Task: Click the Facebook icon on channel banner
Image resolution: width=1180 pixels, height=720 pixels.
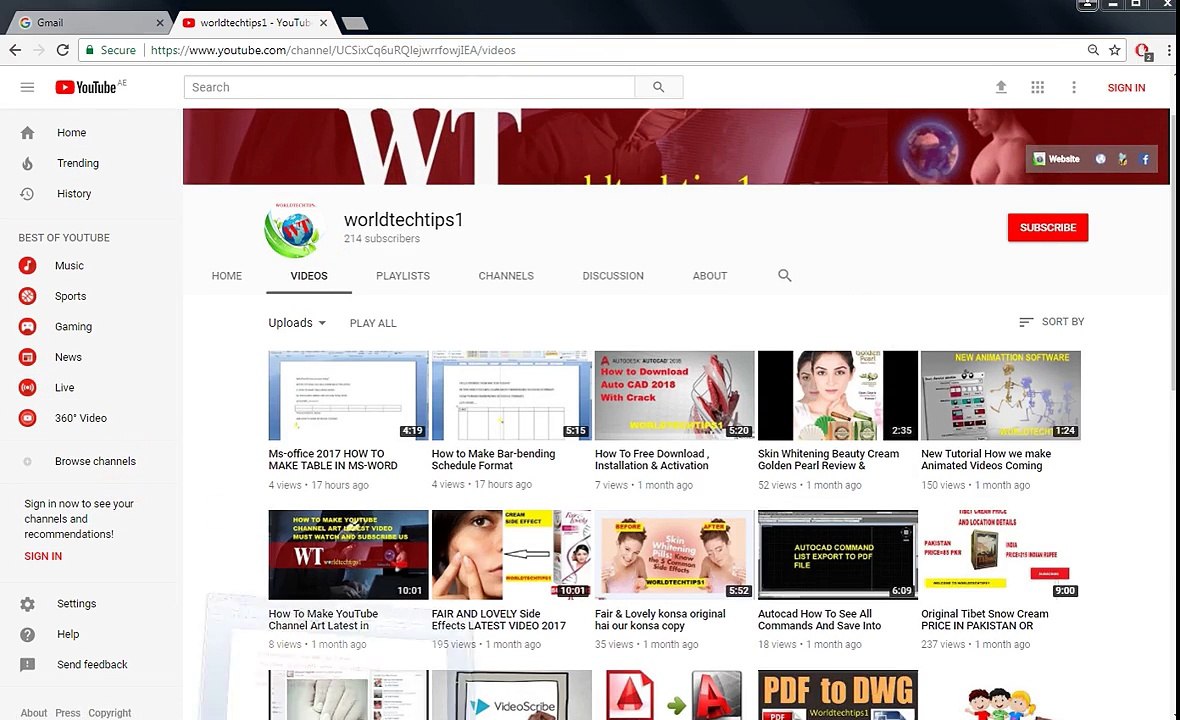Action: [x=1145, y=159]
